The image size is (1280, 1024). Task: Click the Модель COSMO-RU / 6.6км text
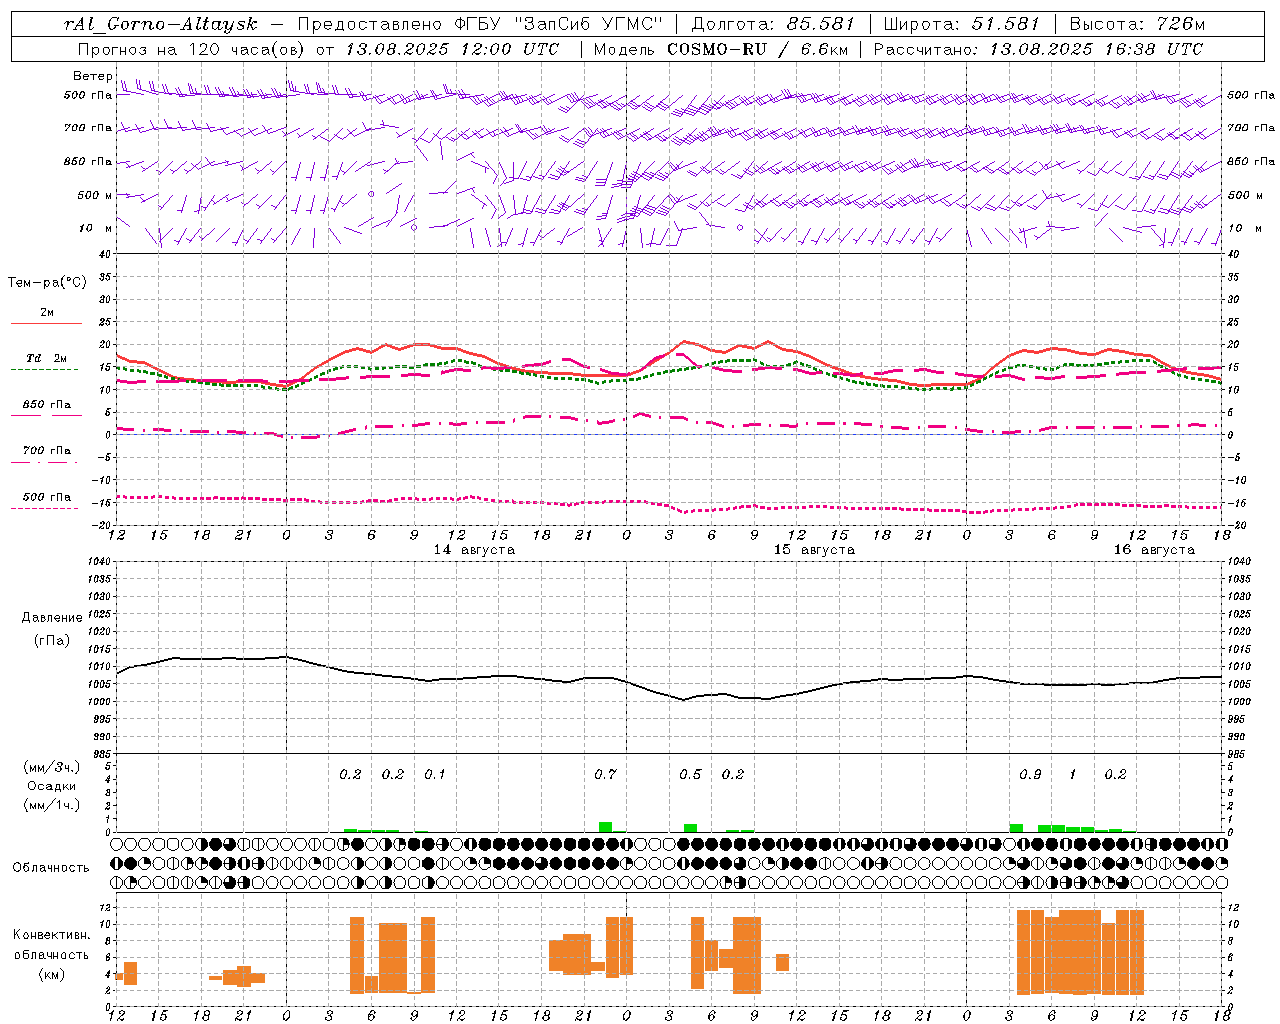[720, 49]
